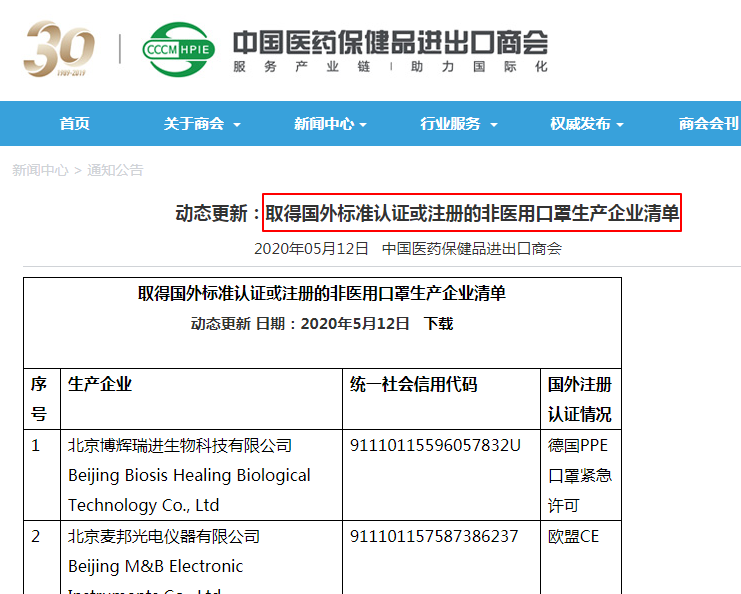Select company 北京麦邦光电仪器有限公司
The height and width of the screenshot is (594, 741).
[164, 536]
